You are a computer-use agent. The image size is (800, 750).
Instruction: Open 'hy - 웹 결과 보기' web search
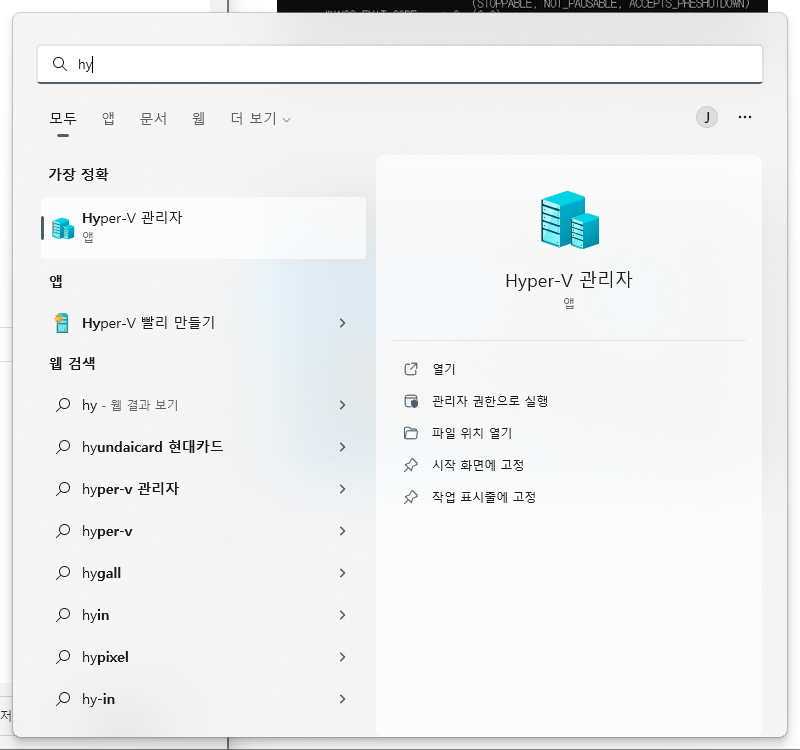[x=204, y=405]
